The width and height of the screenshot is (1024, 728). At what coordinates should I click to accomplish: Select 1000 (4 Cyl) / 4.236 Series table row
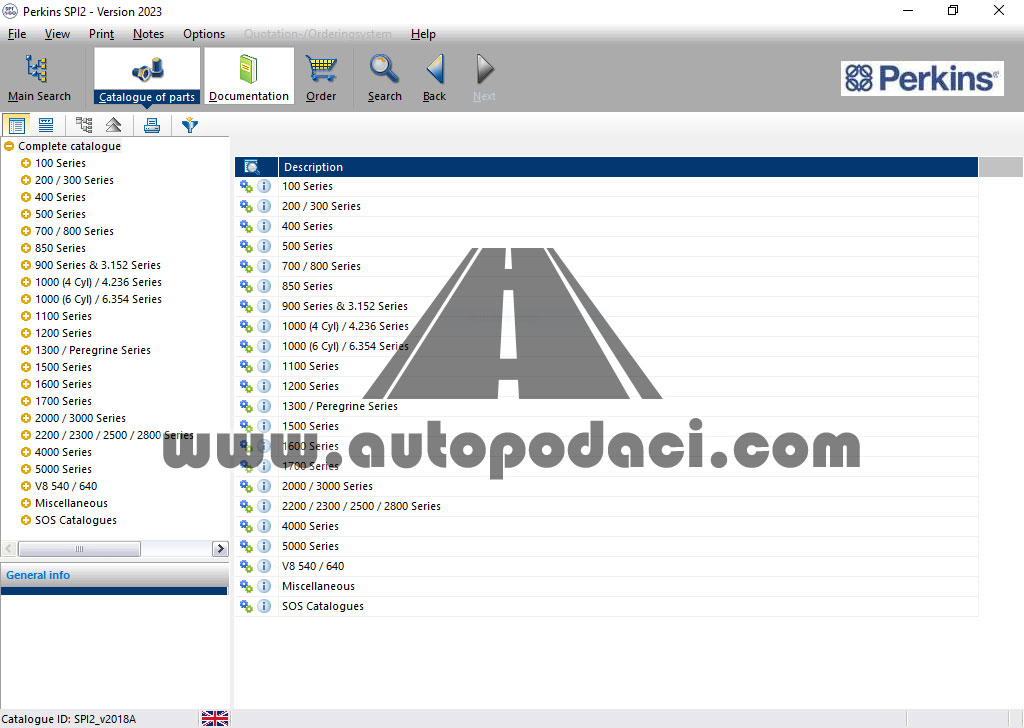coord(607,326)
